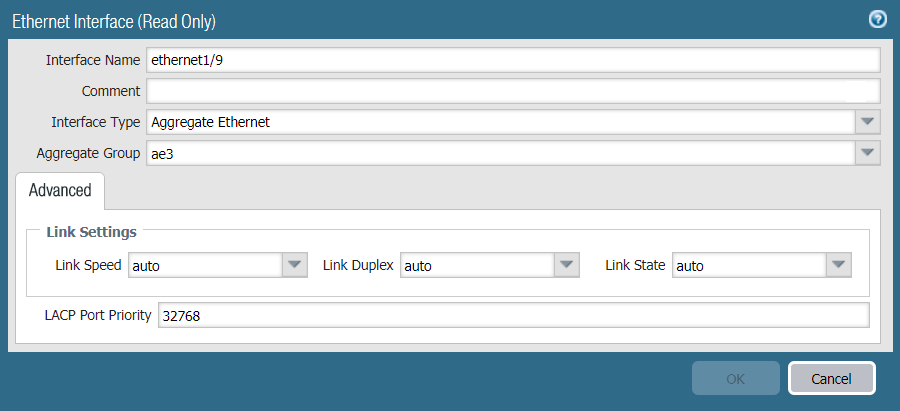Expand the Link Speed dropdown arrow
Viewport: 900px width, 411px height.
294,266
